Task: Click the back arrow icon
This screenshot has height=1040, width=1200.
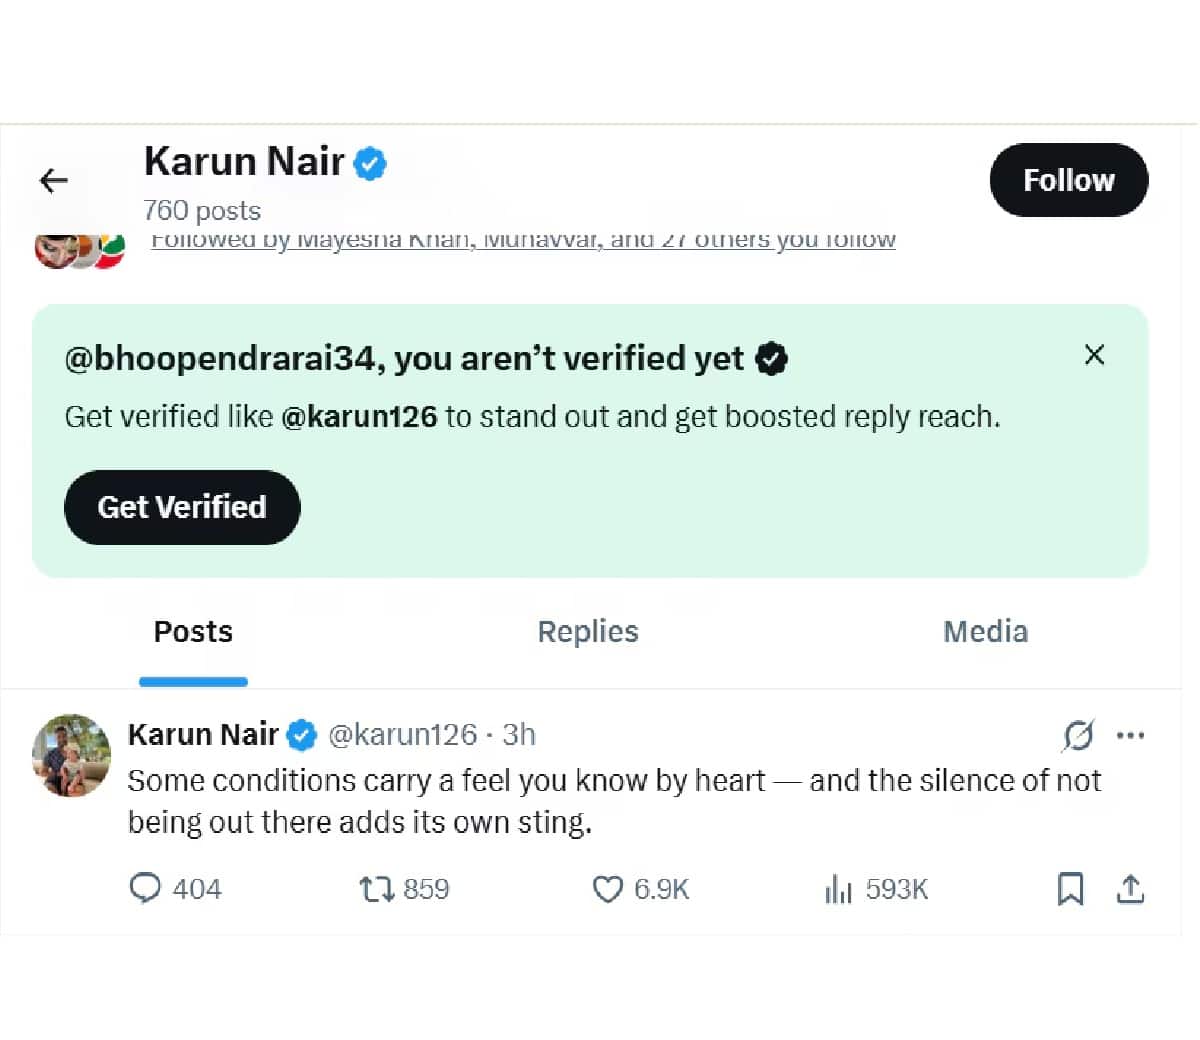Action: pos(54,180)
